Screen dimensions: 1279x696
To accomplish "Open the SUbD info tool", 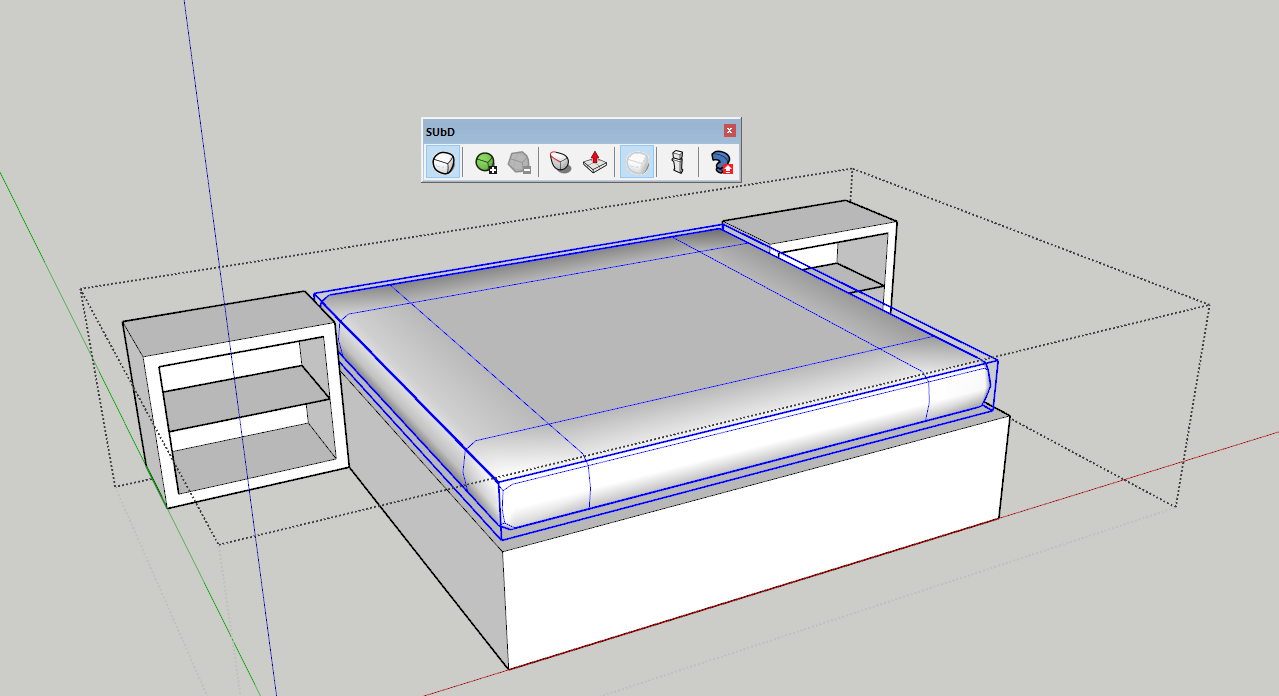I will tap(676, 163).
